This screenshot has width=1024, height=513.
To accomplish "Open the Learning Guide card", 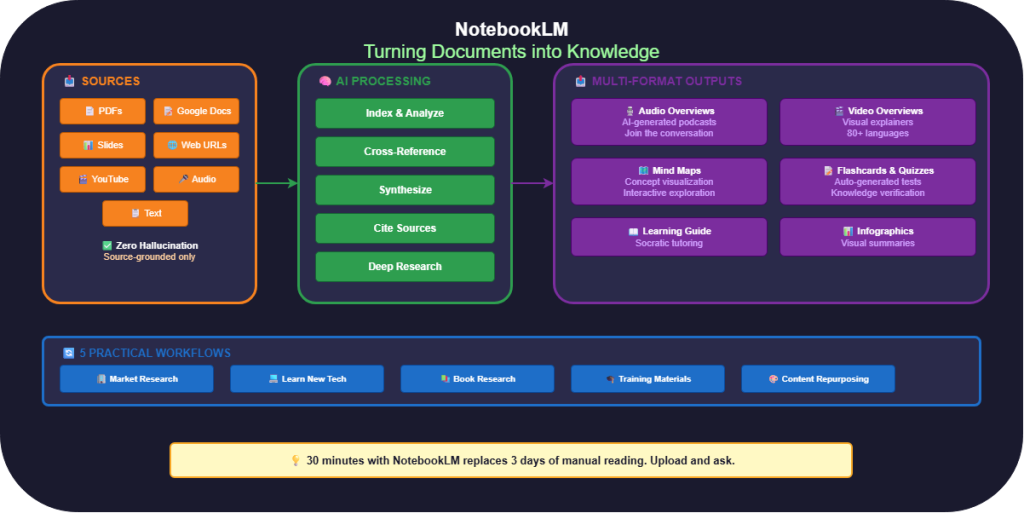I will pos(669,237).
